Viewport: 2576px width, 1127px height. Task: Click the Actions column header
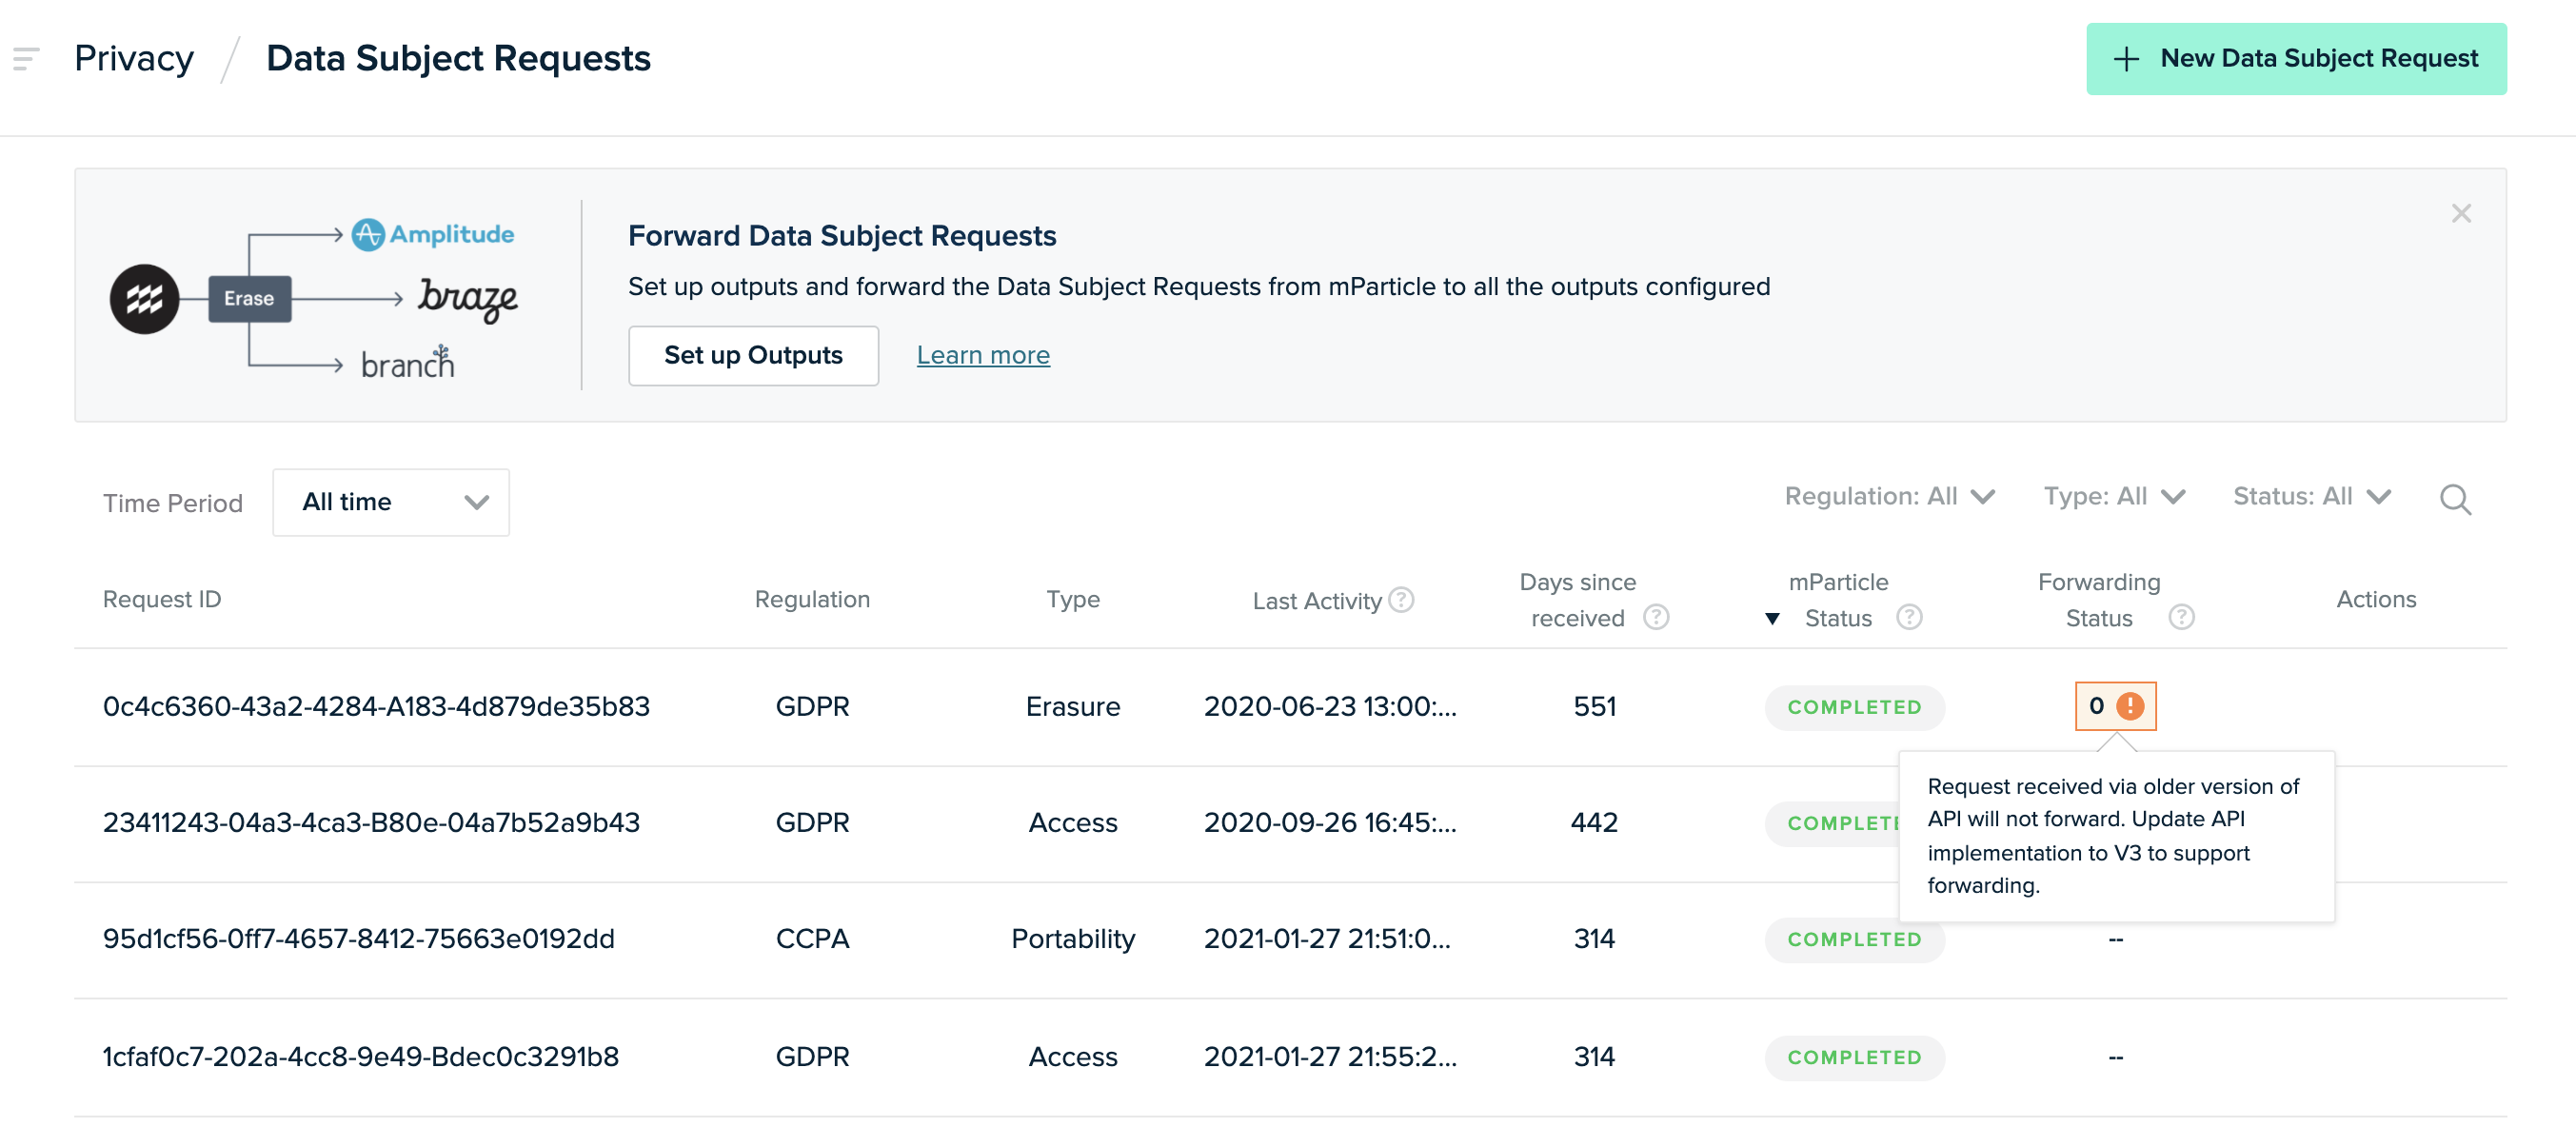pyautogui.click(x=2376, y=599)
